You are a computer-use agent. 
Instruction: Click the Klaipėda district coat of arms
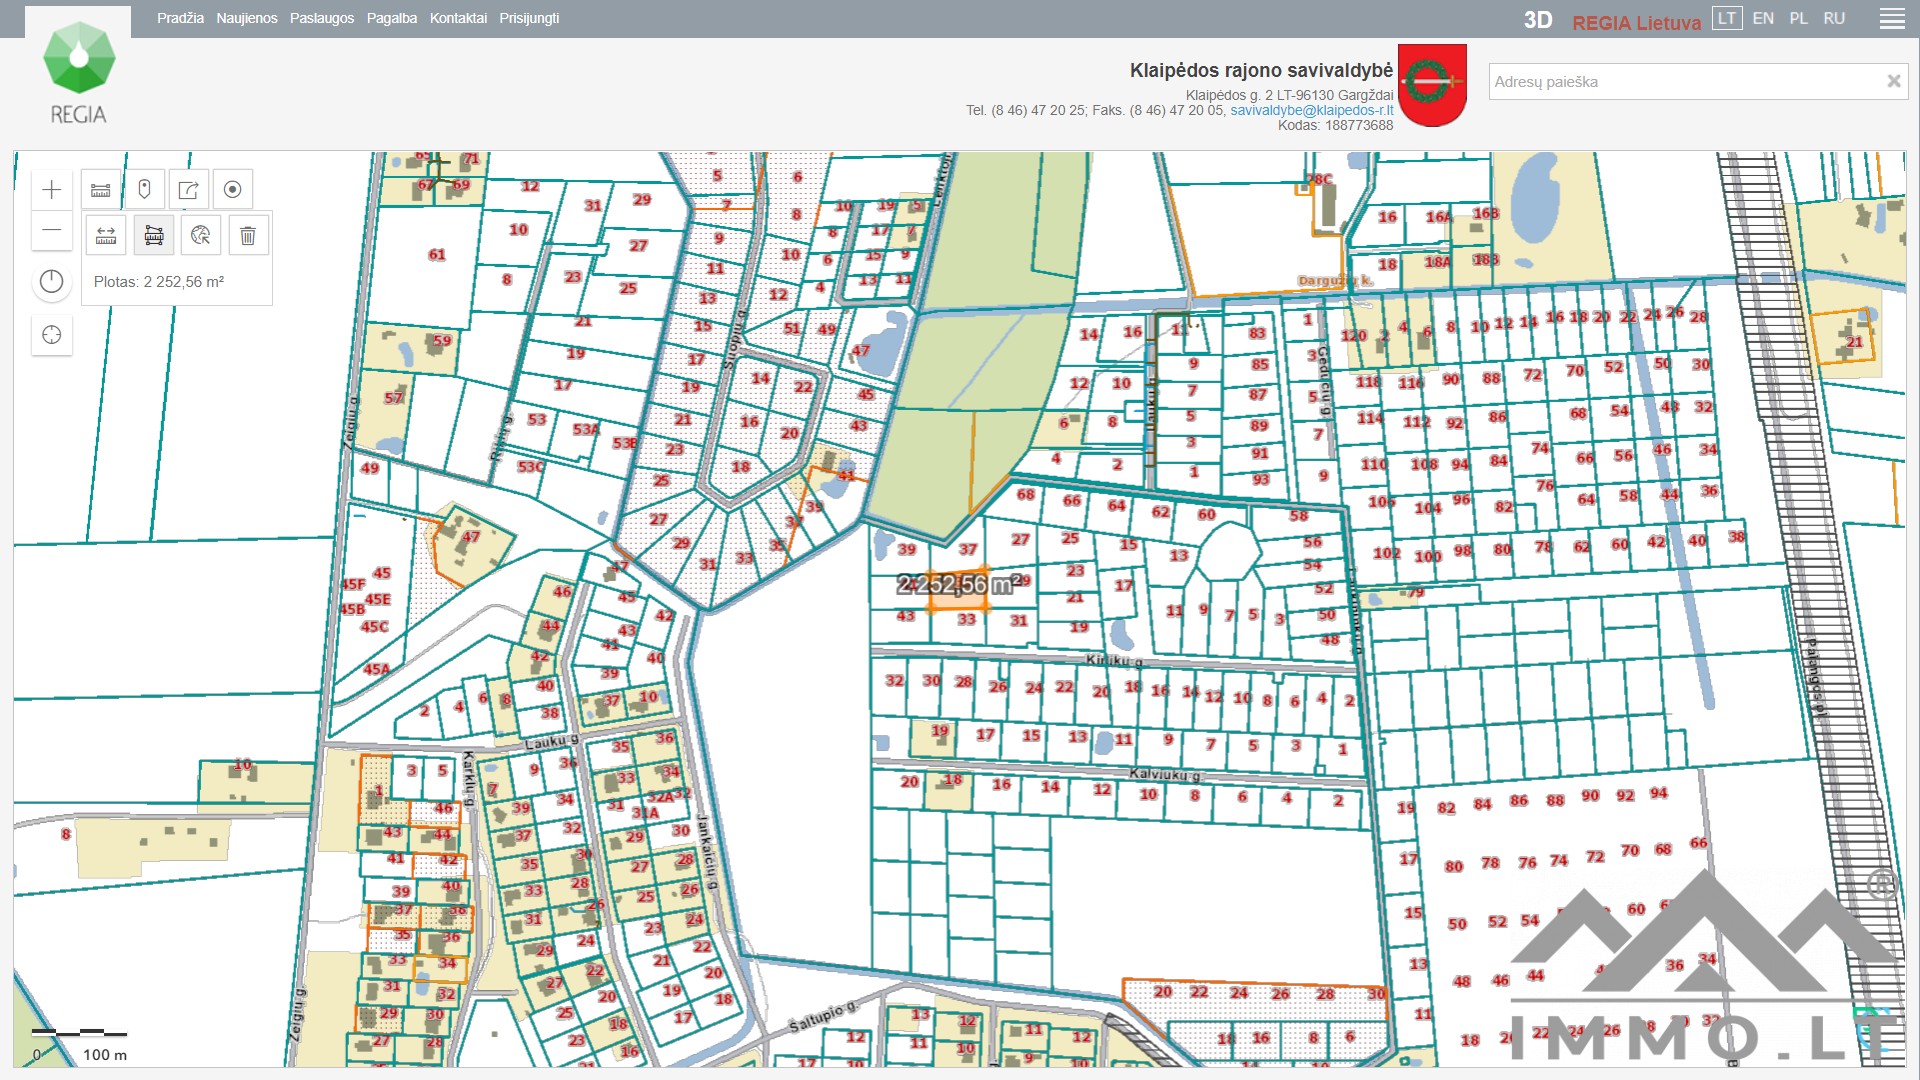1432,85
